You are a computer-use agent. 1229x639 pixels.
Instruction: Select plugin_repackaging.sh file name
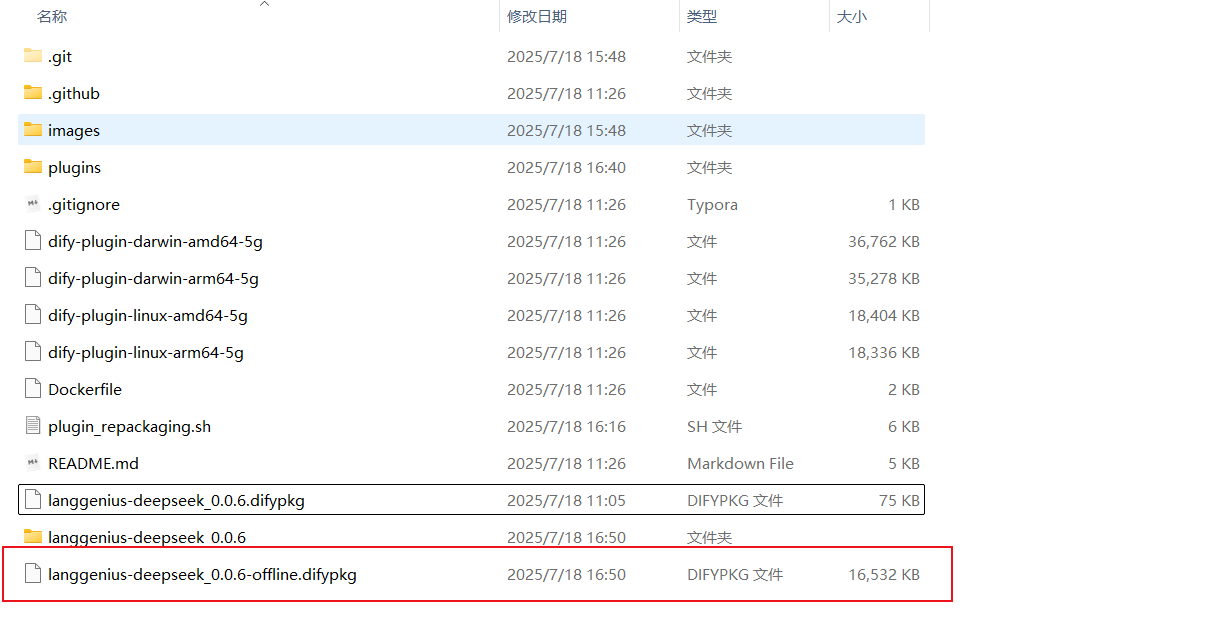tap(130, 426)
